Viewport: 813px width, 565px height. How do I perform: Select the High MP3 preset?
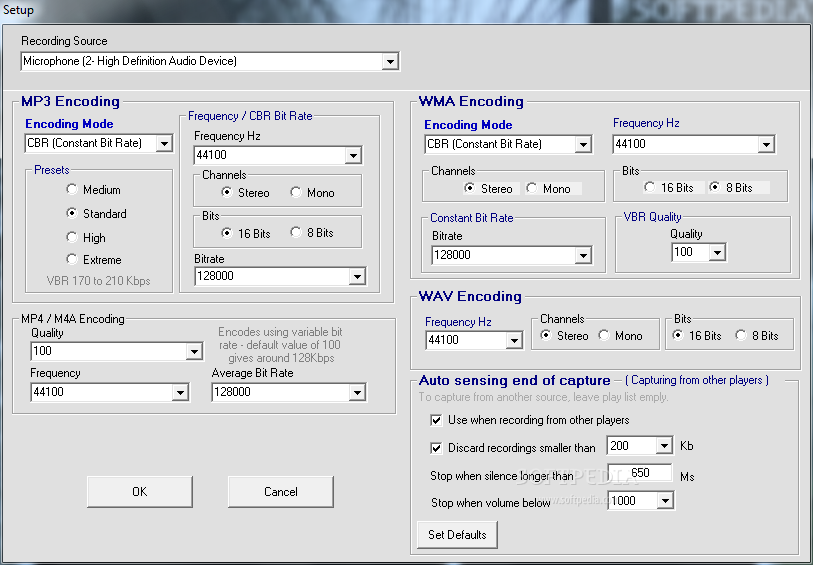(x=72, y=237)
